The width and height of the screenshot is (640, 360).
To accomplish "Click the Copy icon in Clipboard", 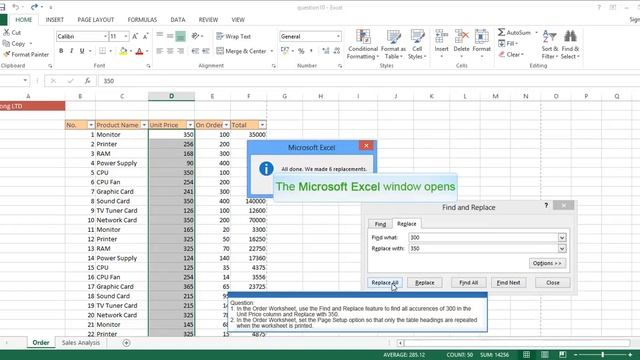I will 6,43.
